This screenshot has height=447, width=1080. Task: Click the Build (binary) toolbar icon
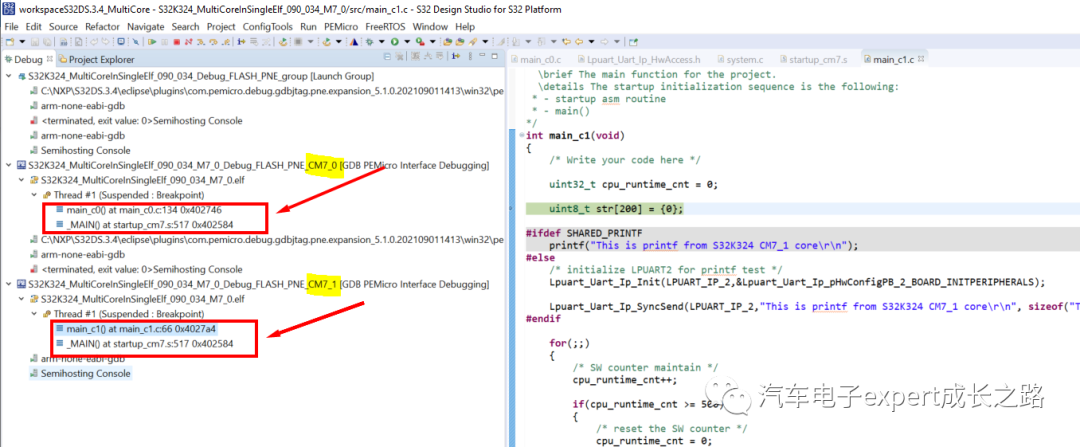point(63,41)
